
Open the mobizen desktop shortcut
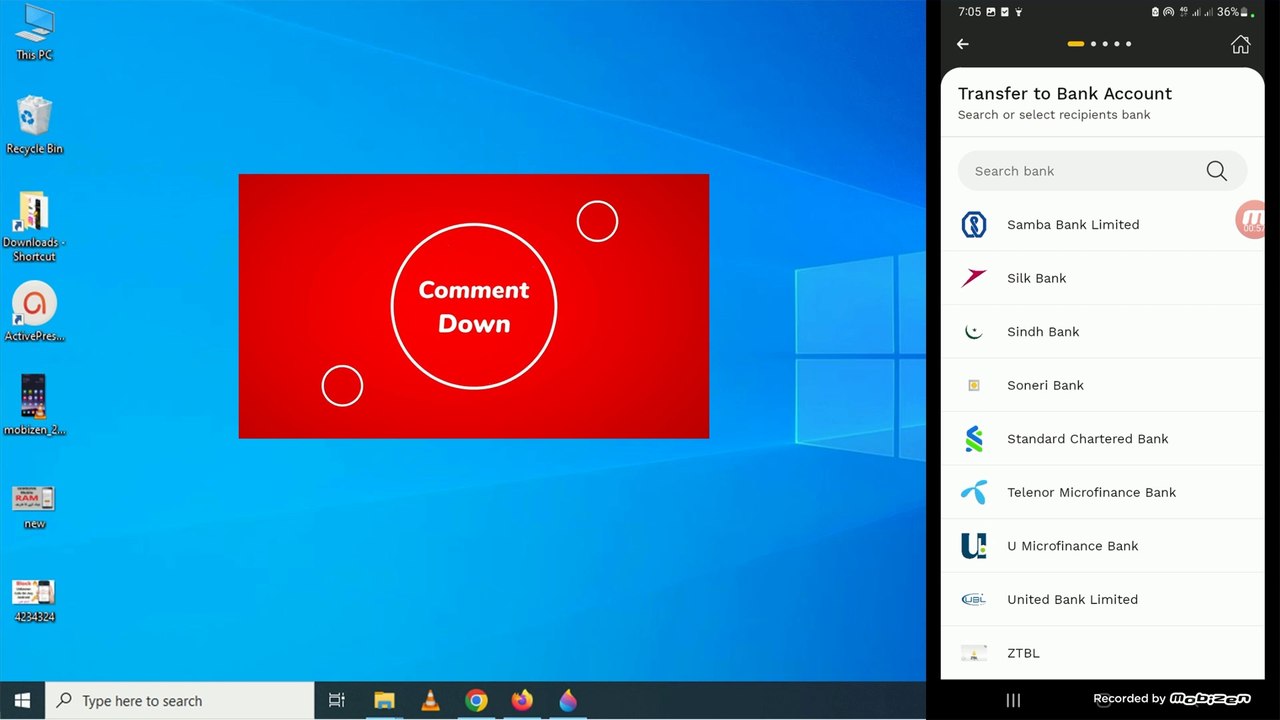point(34,405)
